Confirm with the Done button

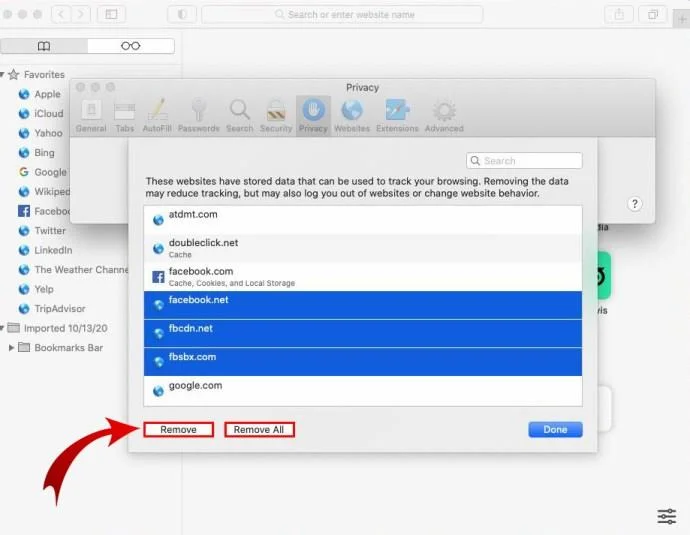[555, 429]
